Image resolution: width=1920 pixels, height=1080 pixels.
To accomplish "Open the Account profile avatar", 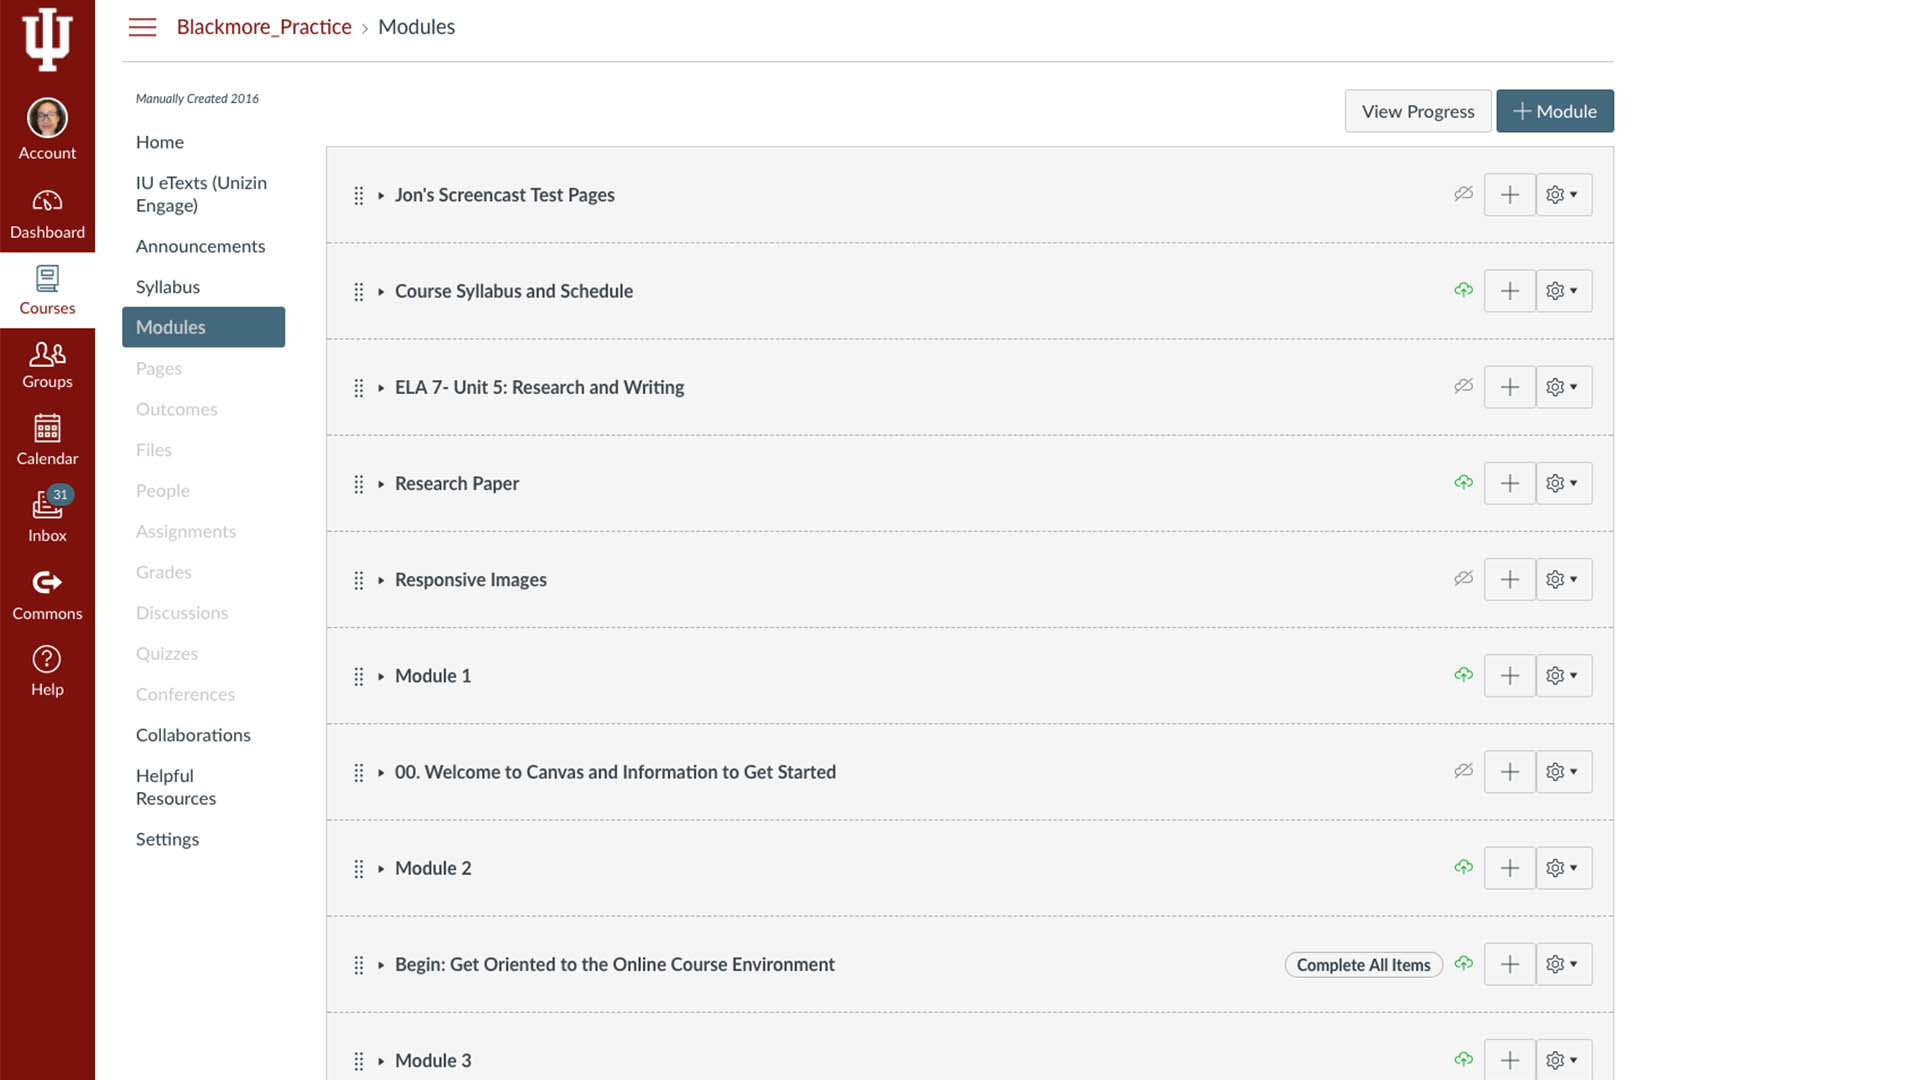I will tap(47, 118).
